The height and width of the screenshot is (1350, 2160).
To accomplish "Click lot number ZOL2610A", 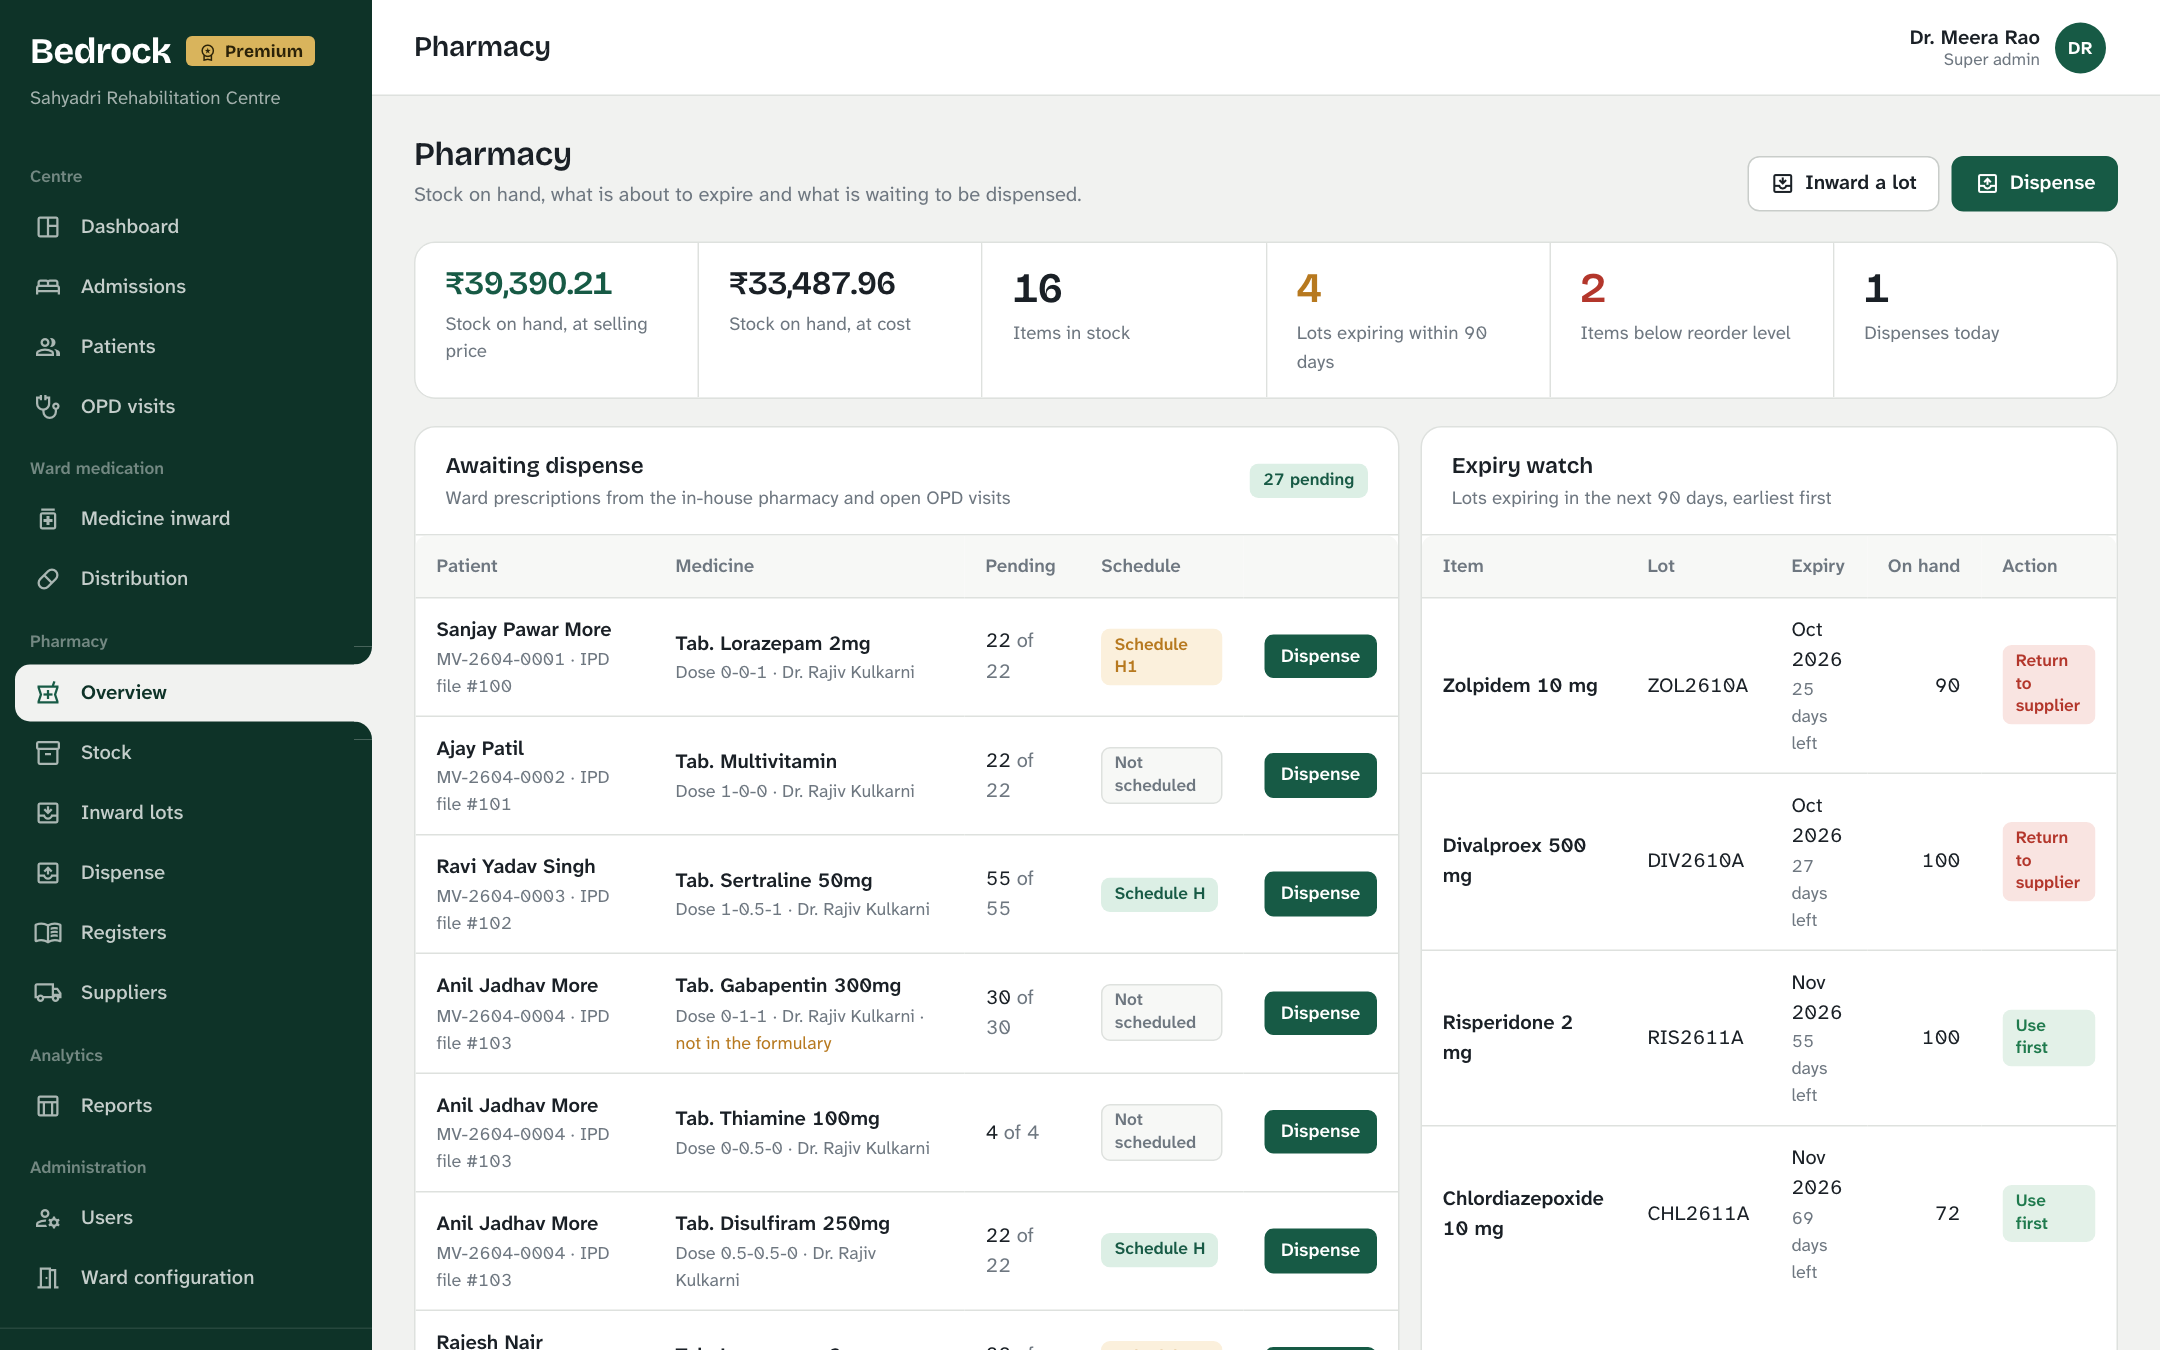I will (x=1698, y=686).
